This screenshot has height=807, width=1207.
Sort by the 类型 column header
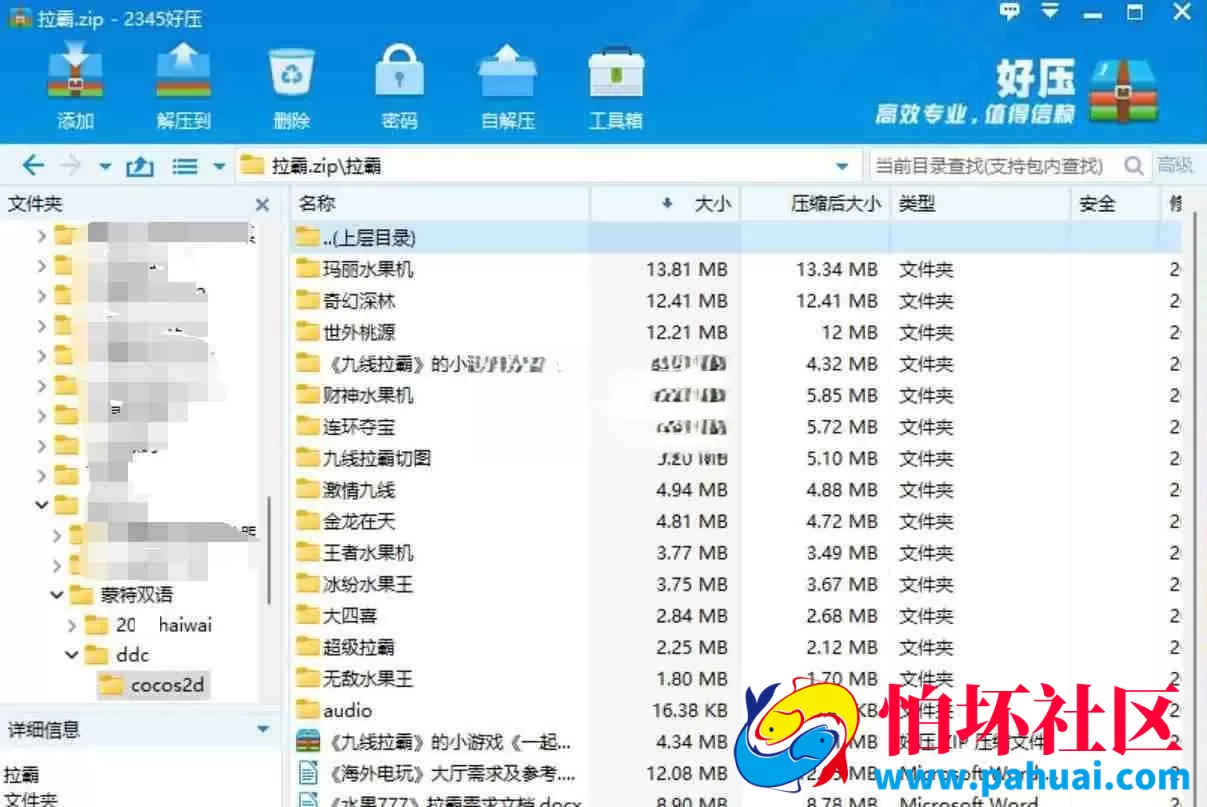click(980, 204)
